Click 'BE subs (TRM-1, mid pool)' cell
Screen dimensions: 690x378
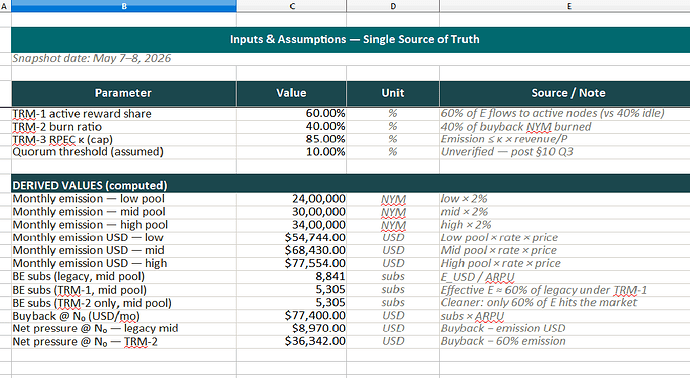click(x=124, y=290)
